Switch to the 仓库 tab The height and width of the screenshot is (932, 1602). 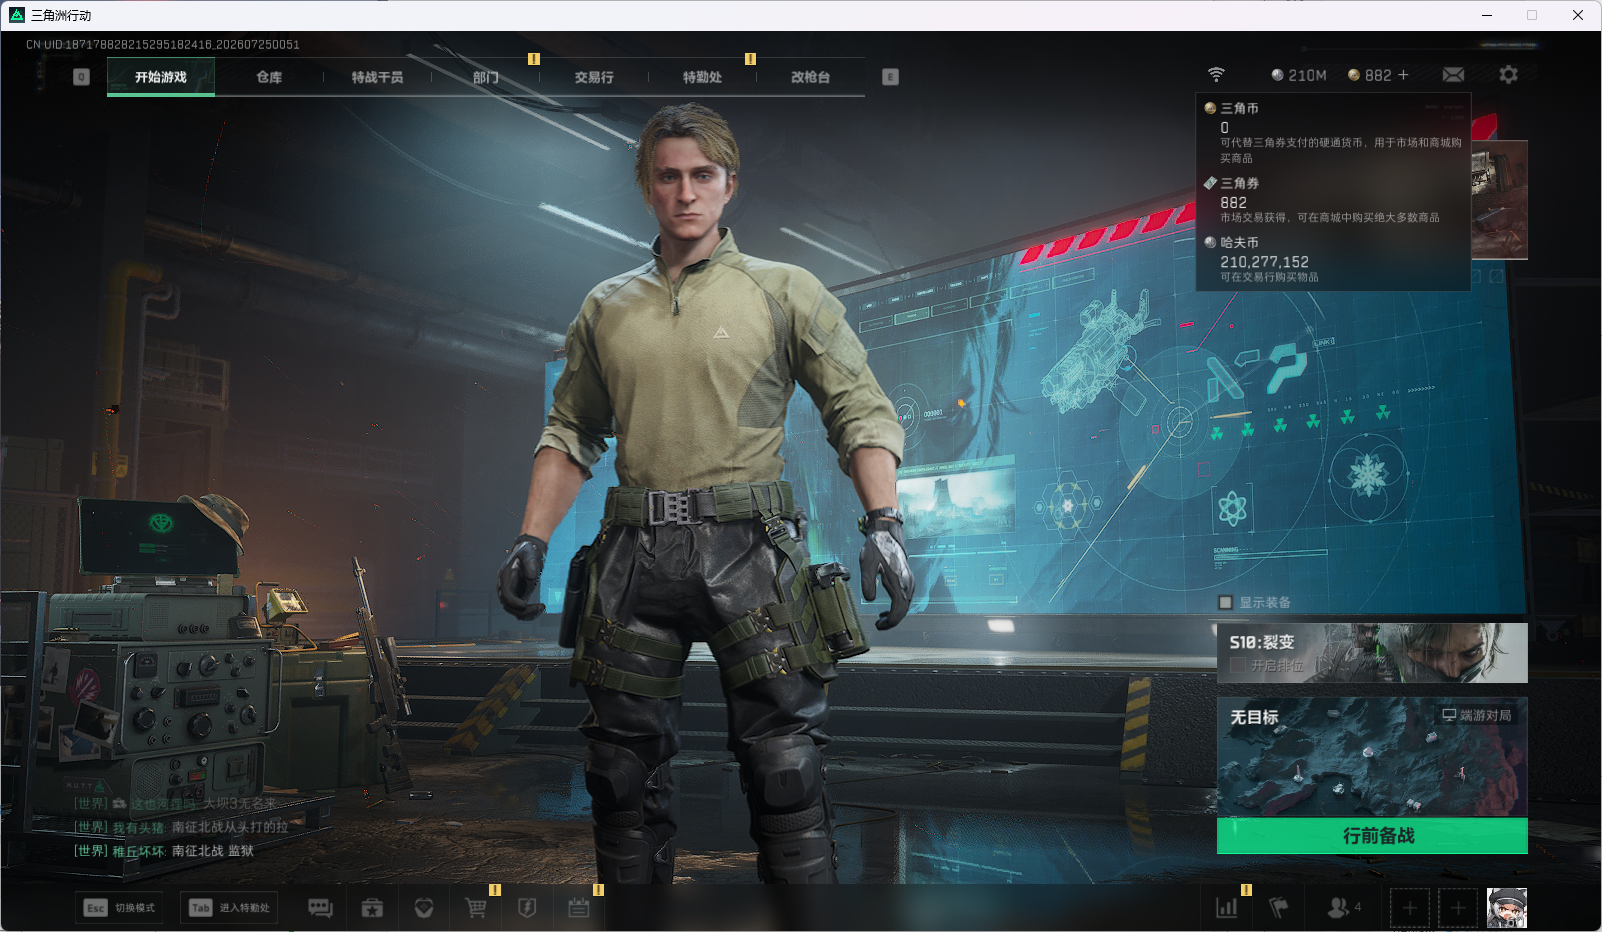[269, 77]
